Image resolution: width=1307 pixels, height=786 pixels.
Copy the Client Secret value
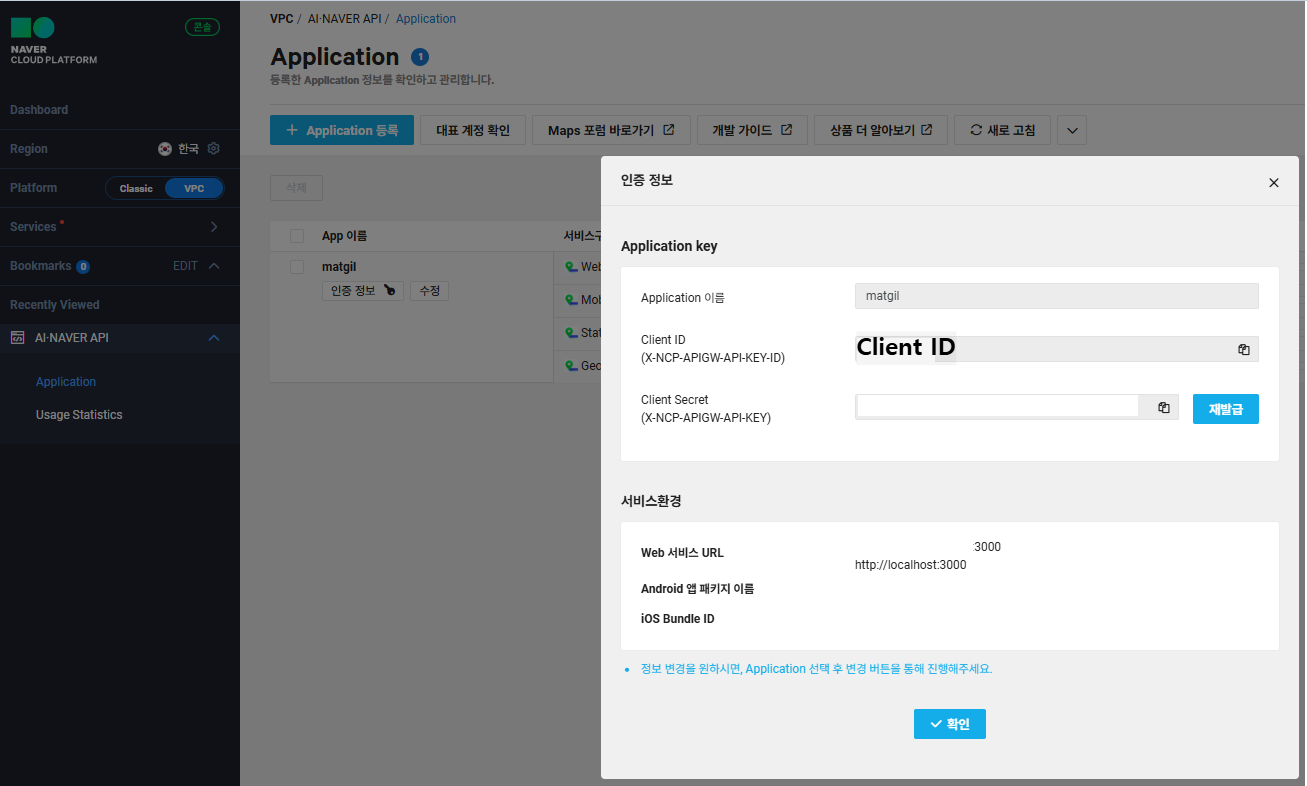tap(1164, 407)
